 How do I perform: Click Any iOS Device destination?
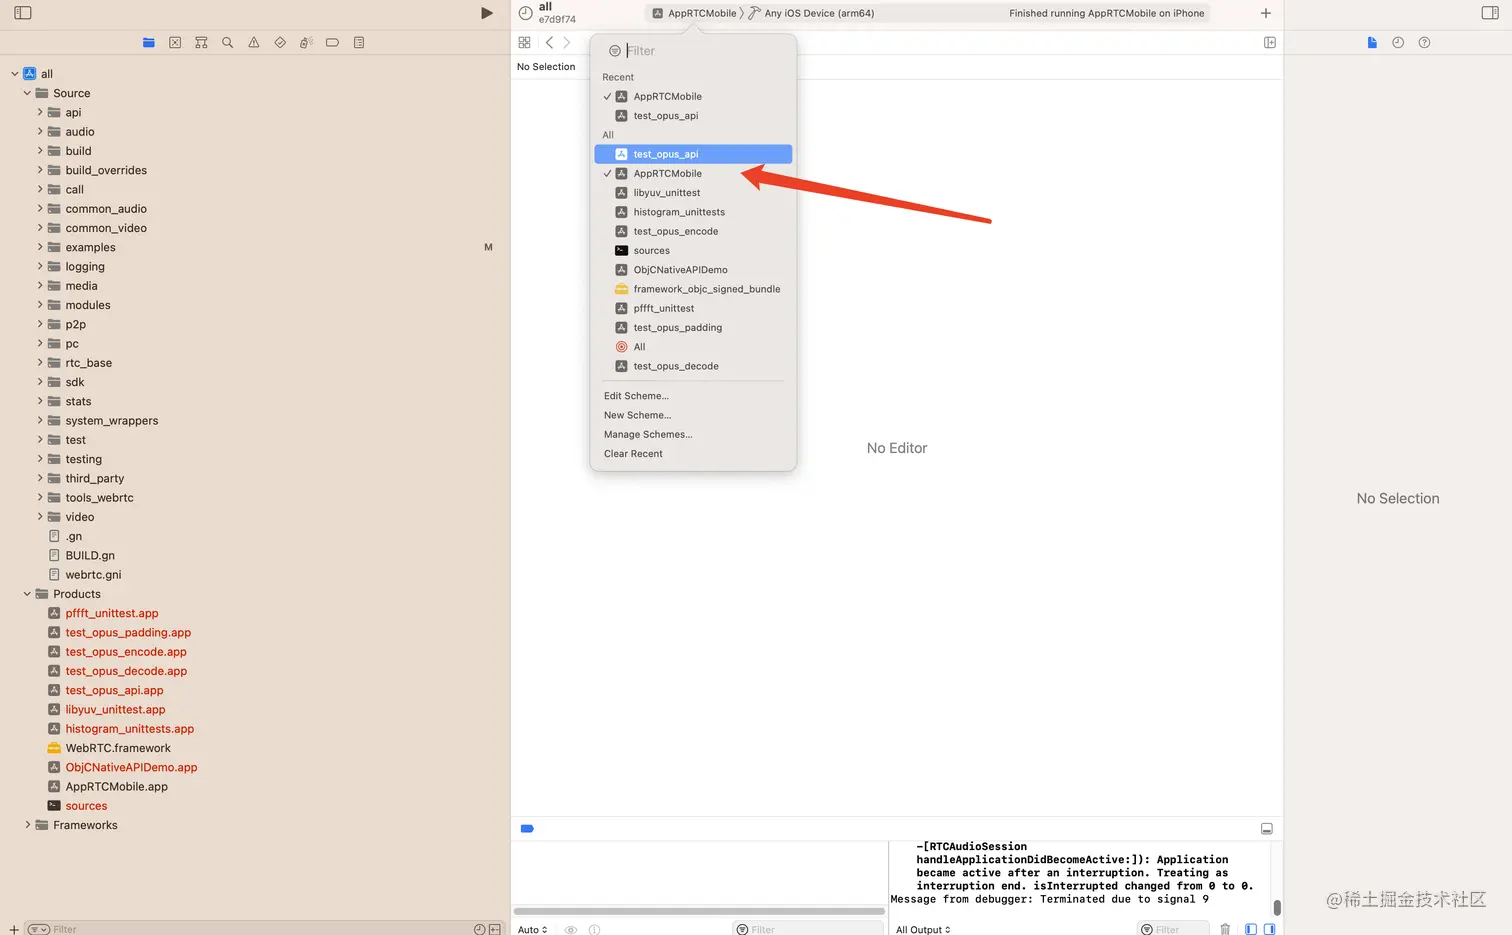click(811, 13)
